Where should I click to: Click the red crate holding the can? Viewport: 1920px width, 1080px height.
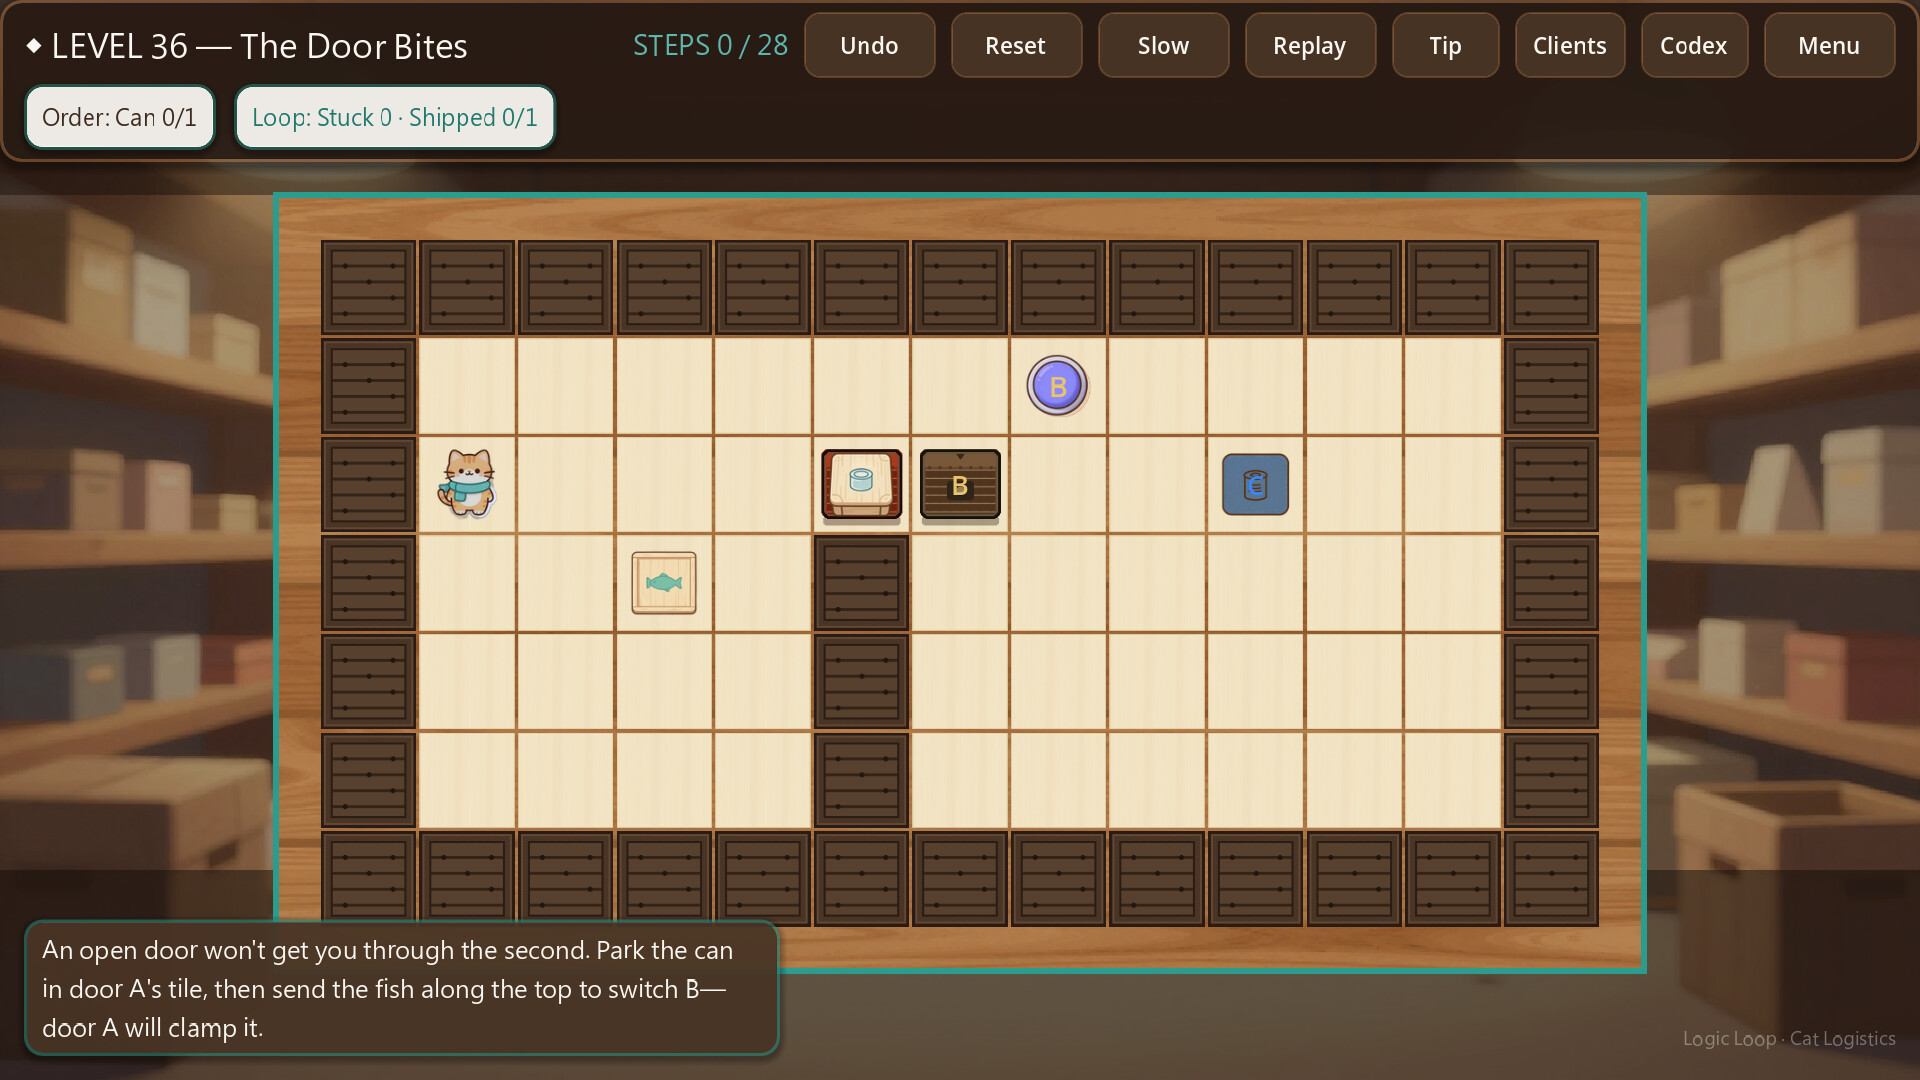(x=861, y=484)
